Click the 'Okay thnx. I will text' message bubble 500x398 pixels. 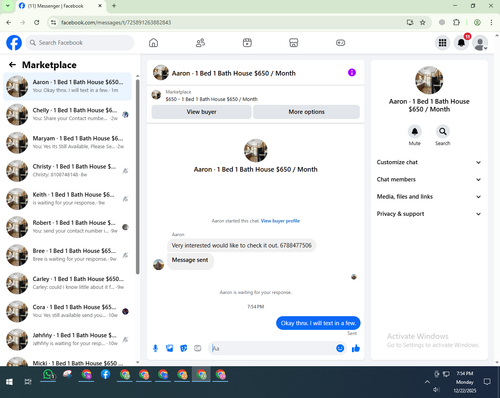click(318, 323)
